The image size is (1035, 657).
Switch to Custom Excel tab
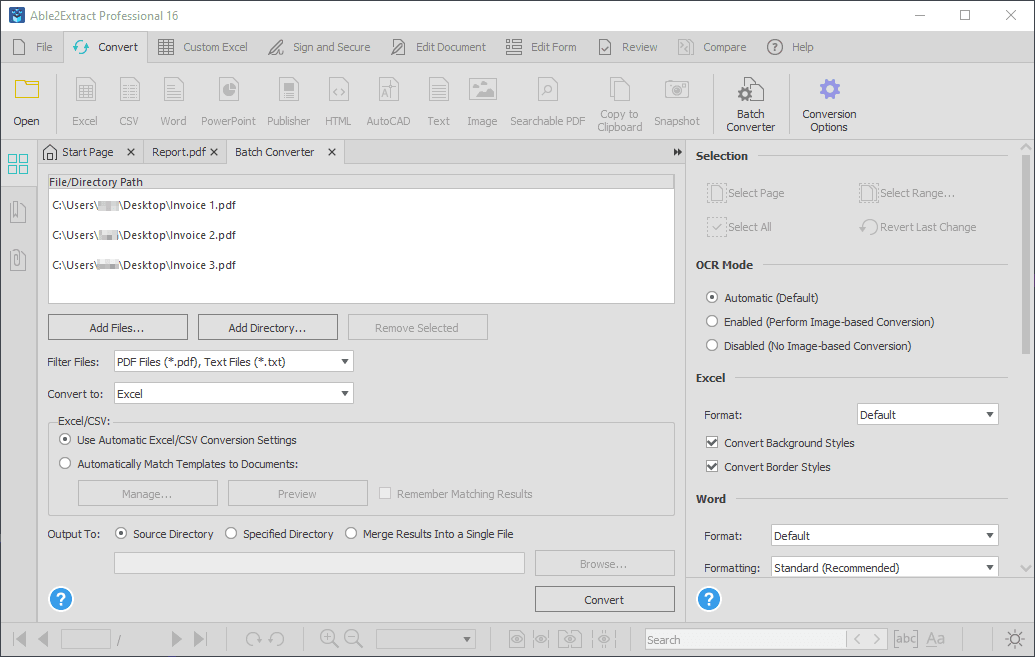click(203, 47)
